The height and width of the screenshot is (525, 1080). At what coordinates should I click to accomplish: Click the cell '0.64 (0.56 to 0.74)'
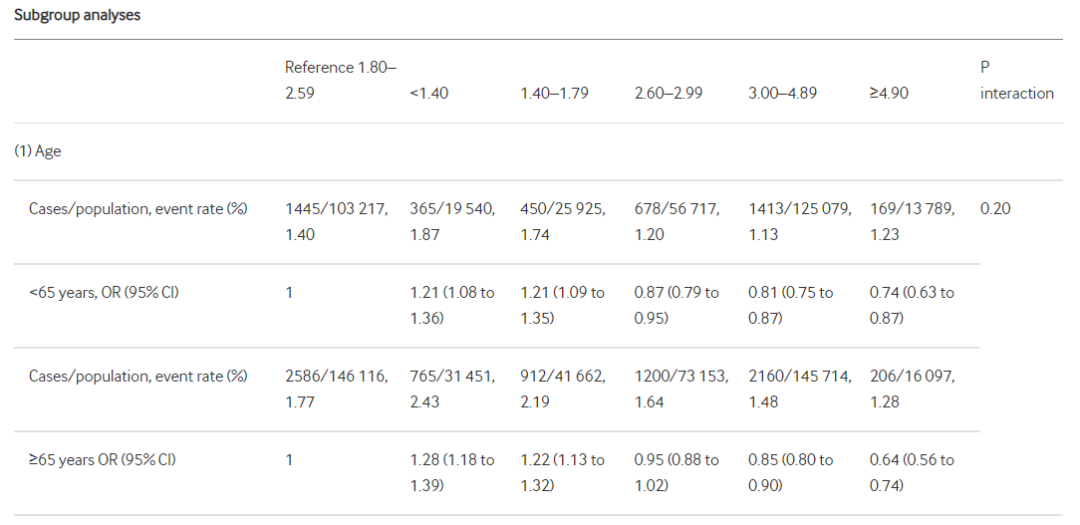click(x=912, y=473)
